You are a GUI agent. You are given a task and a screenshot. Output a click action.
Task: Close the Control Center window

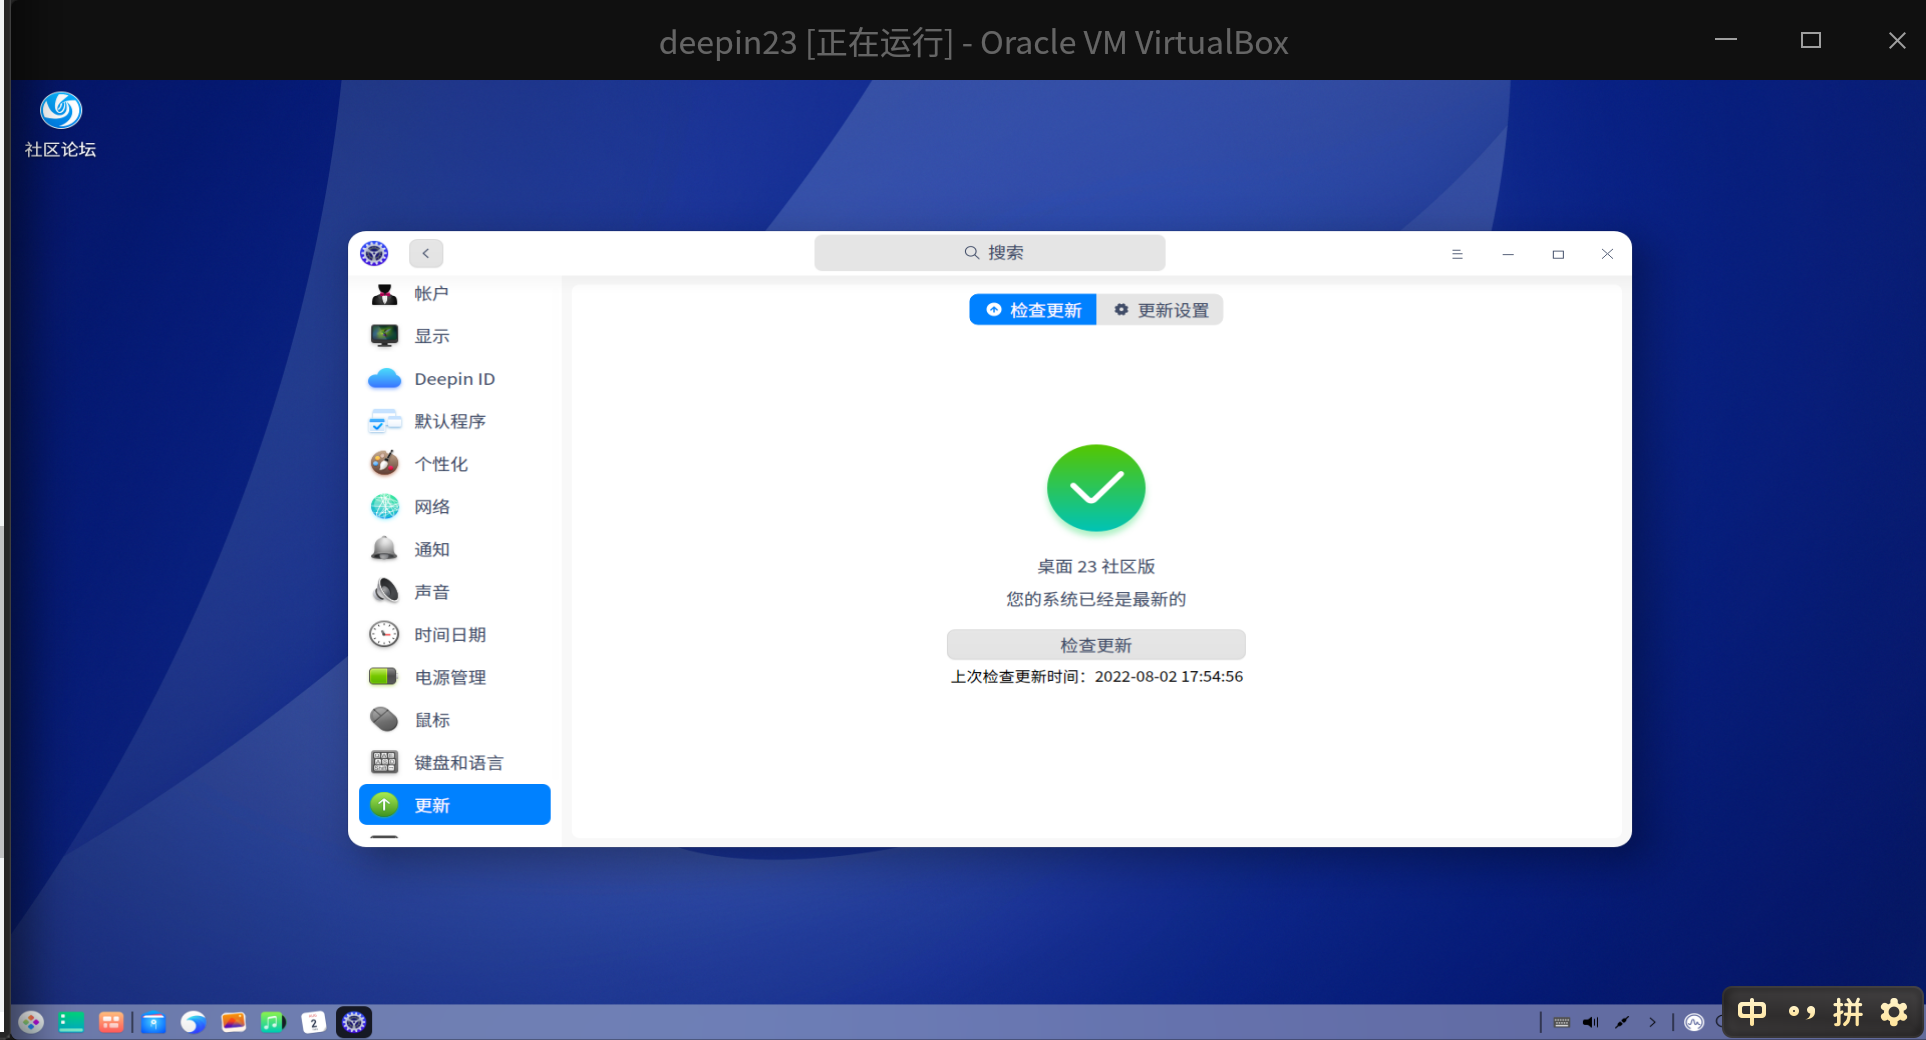(1607, 254)
